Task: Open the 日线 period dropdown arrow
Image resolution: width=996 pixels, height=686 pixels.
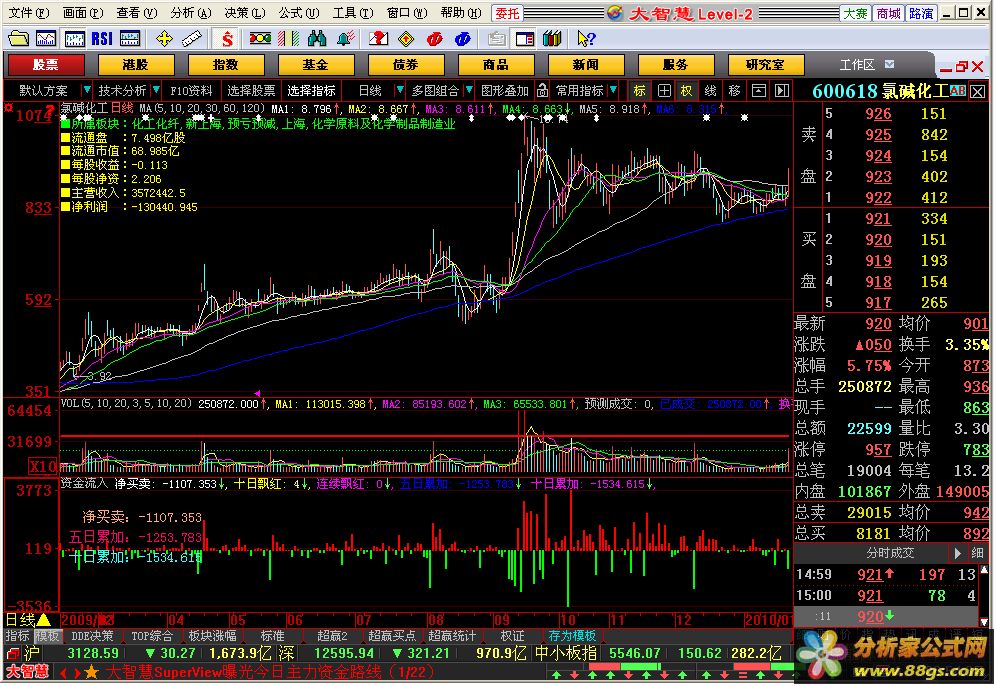Action: [400, 90]
